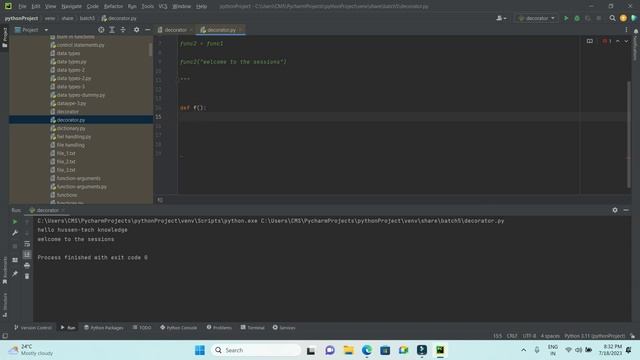Click the red error indicator in editor
Image resolution: width=640 pixels, height=360 pixels.
pos(607,41)
